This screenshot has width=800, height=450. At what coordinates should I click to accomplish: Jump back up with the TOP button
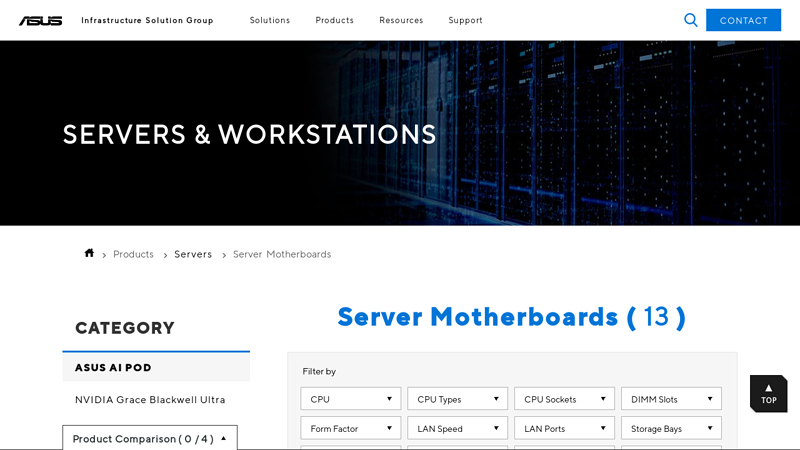click(x=768, y=394)
